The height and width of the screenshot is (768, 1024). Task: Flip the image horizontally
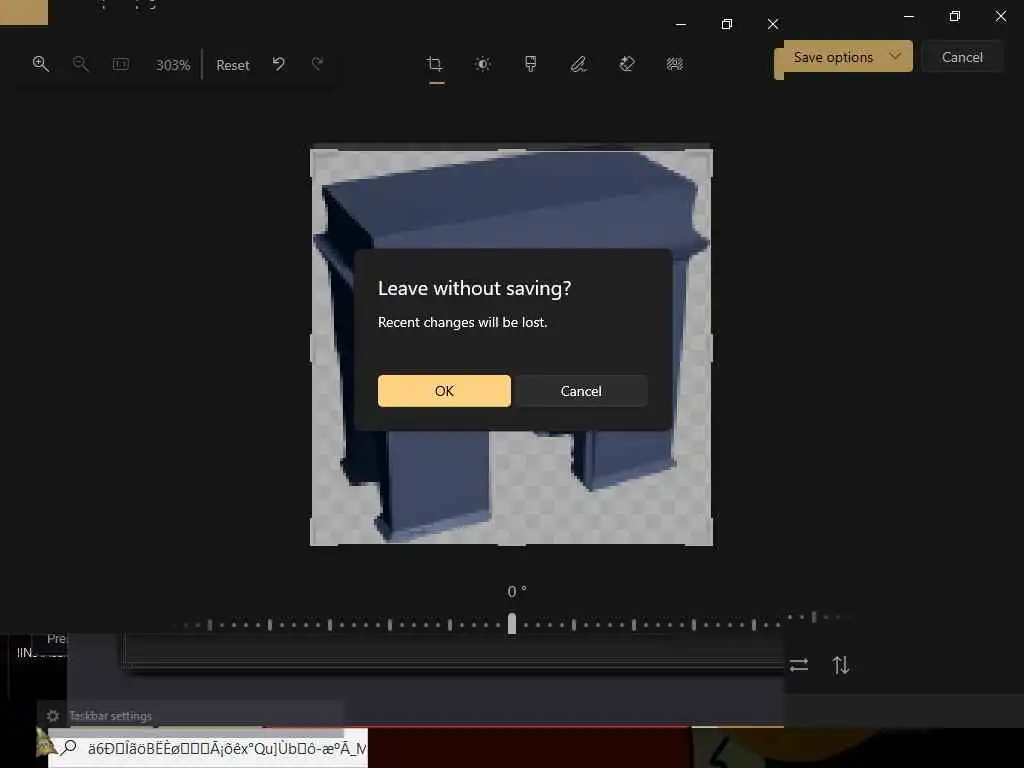[799, 665]
